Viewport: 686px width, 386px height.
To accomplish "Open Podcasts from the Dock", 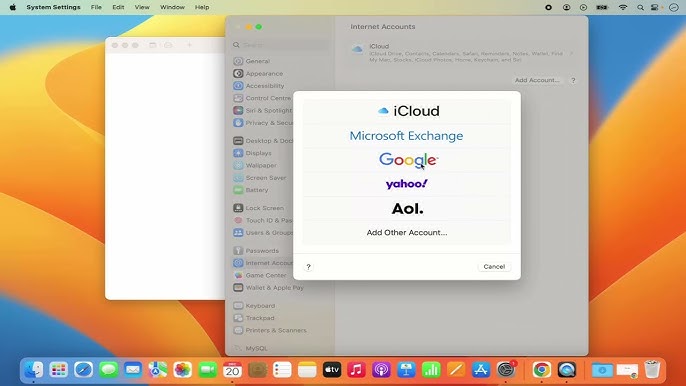I will [x=382, y=370].
